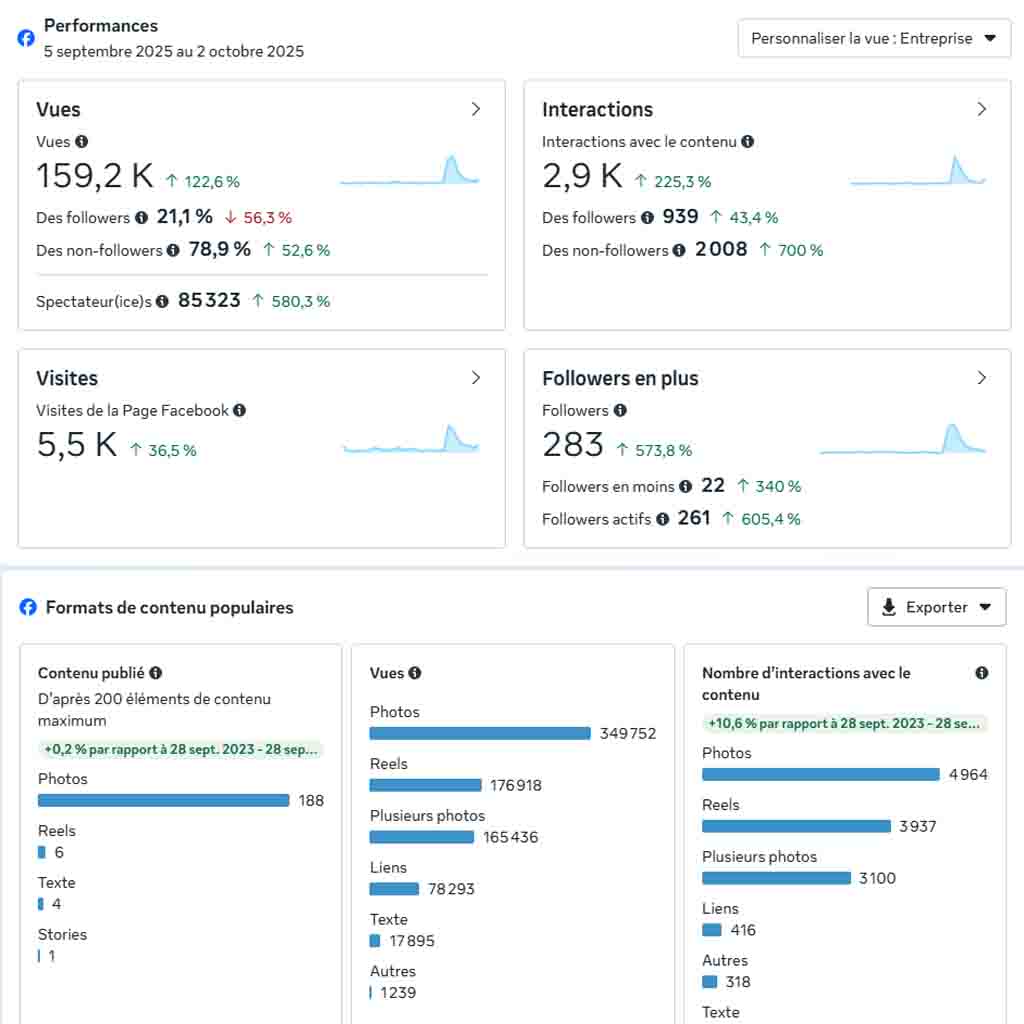Open the Exporter dropdown button

click(x=936, y=607)
